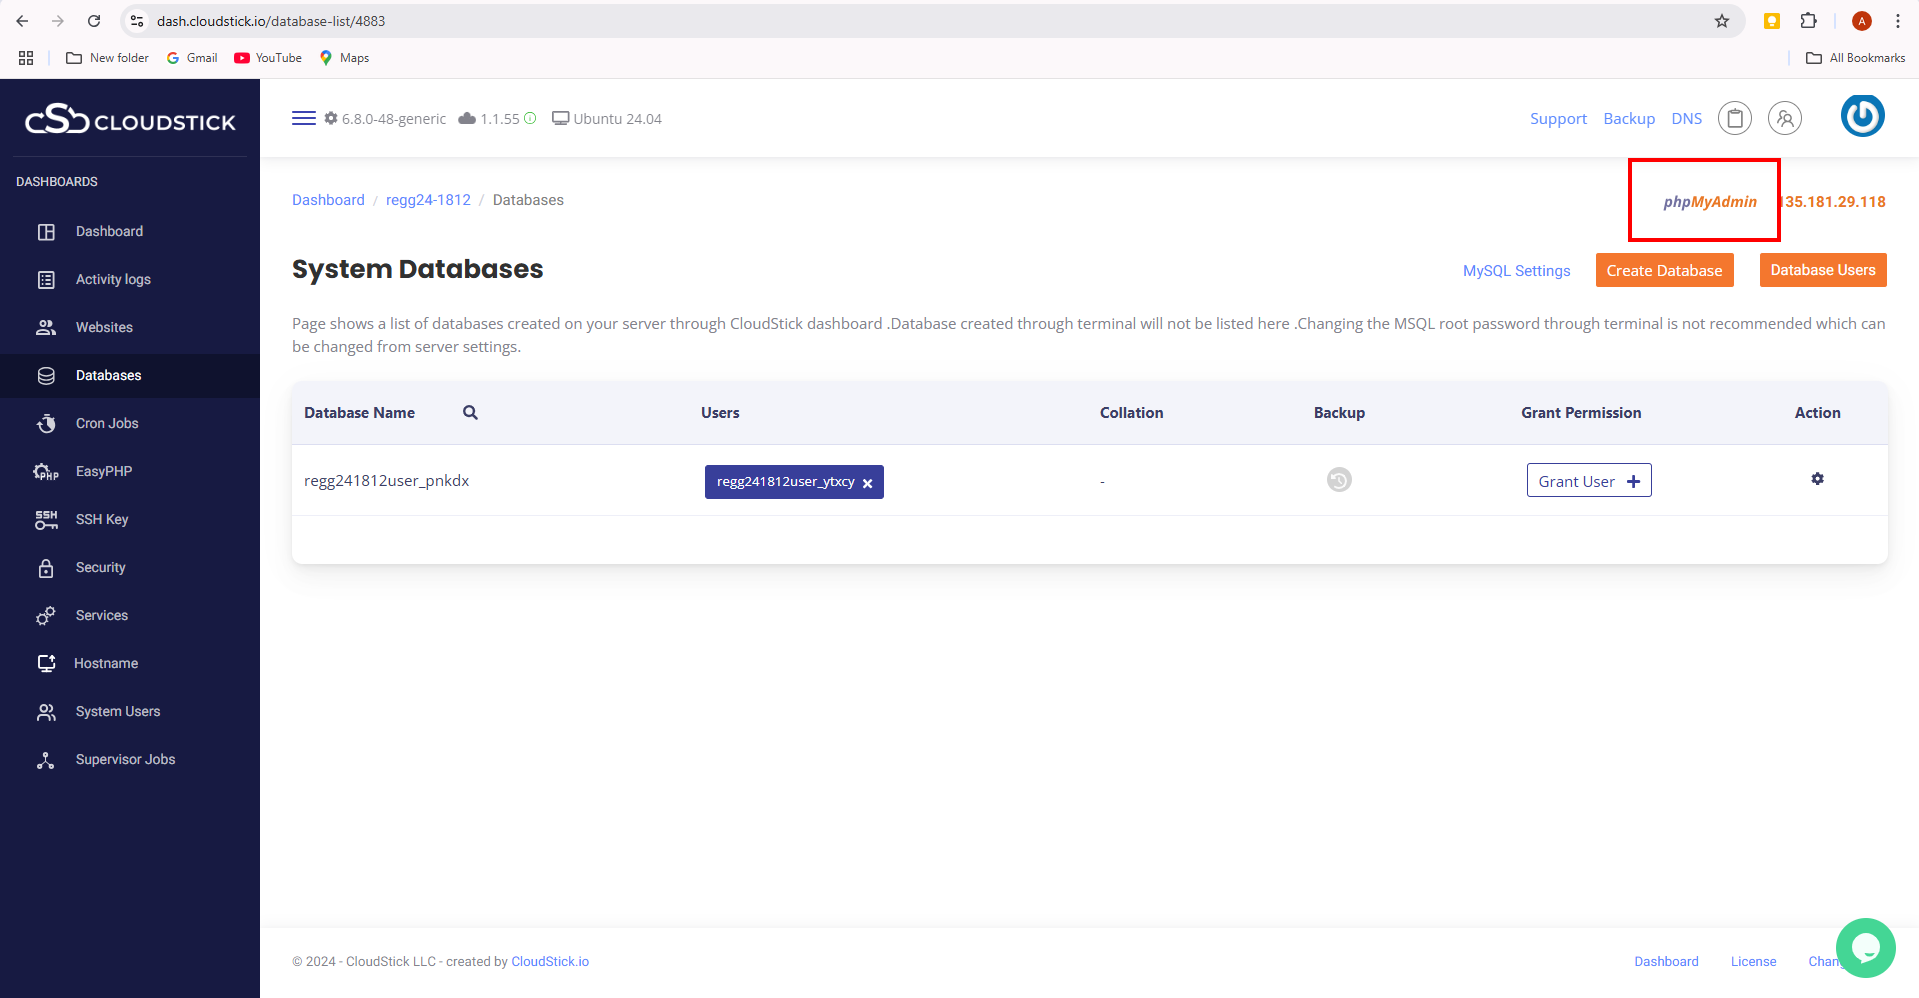This screenshot has height=998, width=1919.
Task: Open EasyPHP from the sidebar
Action: coord(104,471)
